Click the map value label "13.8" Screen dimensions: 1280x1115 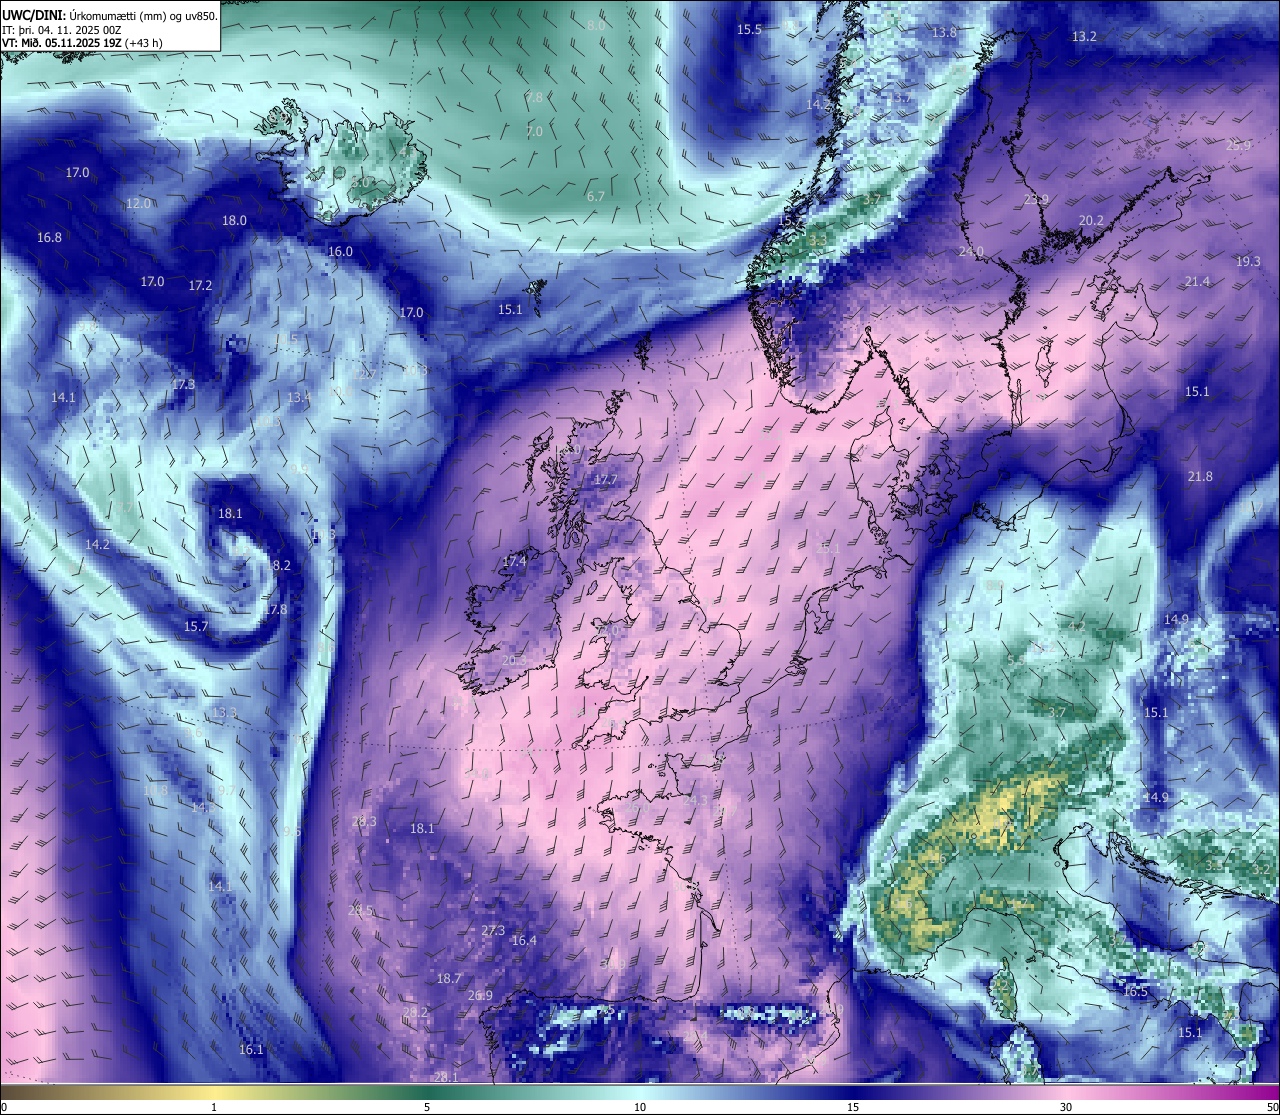click(x=944, y=33)
